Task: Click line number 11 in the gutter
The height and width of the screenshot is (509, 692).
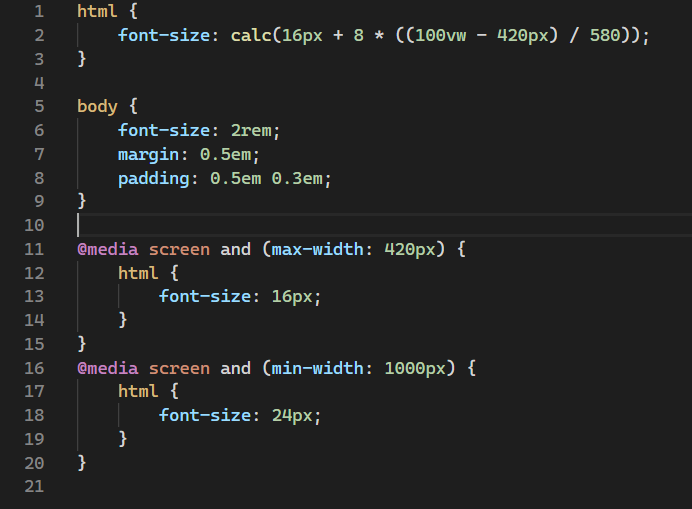Action: pos(34,249)
